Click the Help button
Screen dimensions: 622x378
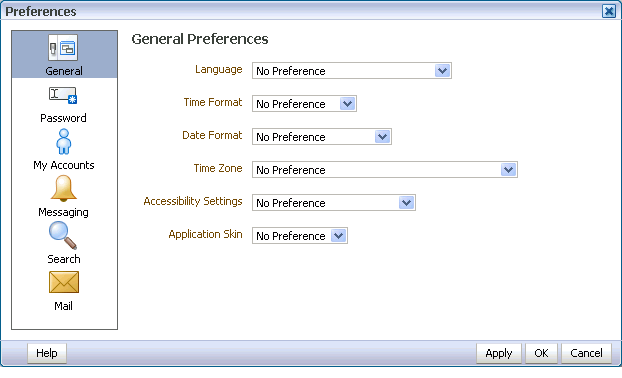pos(47,353)
